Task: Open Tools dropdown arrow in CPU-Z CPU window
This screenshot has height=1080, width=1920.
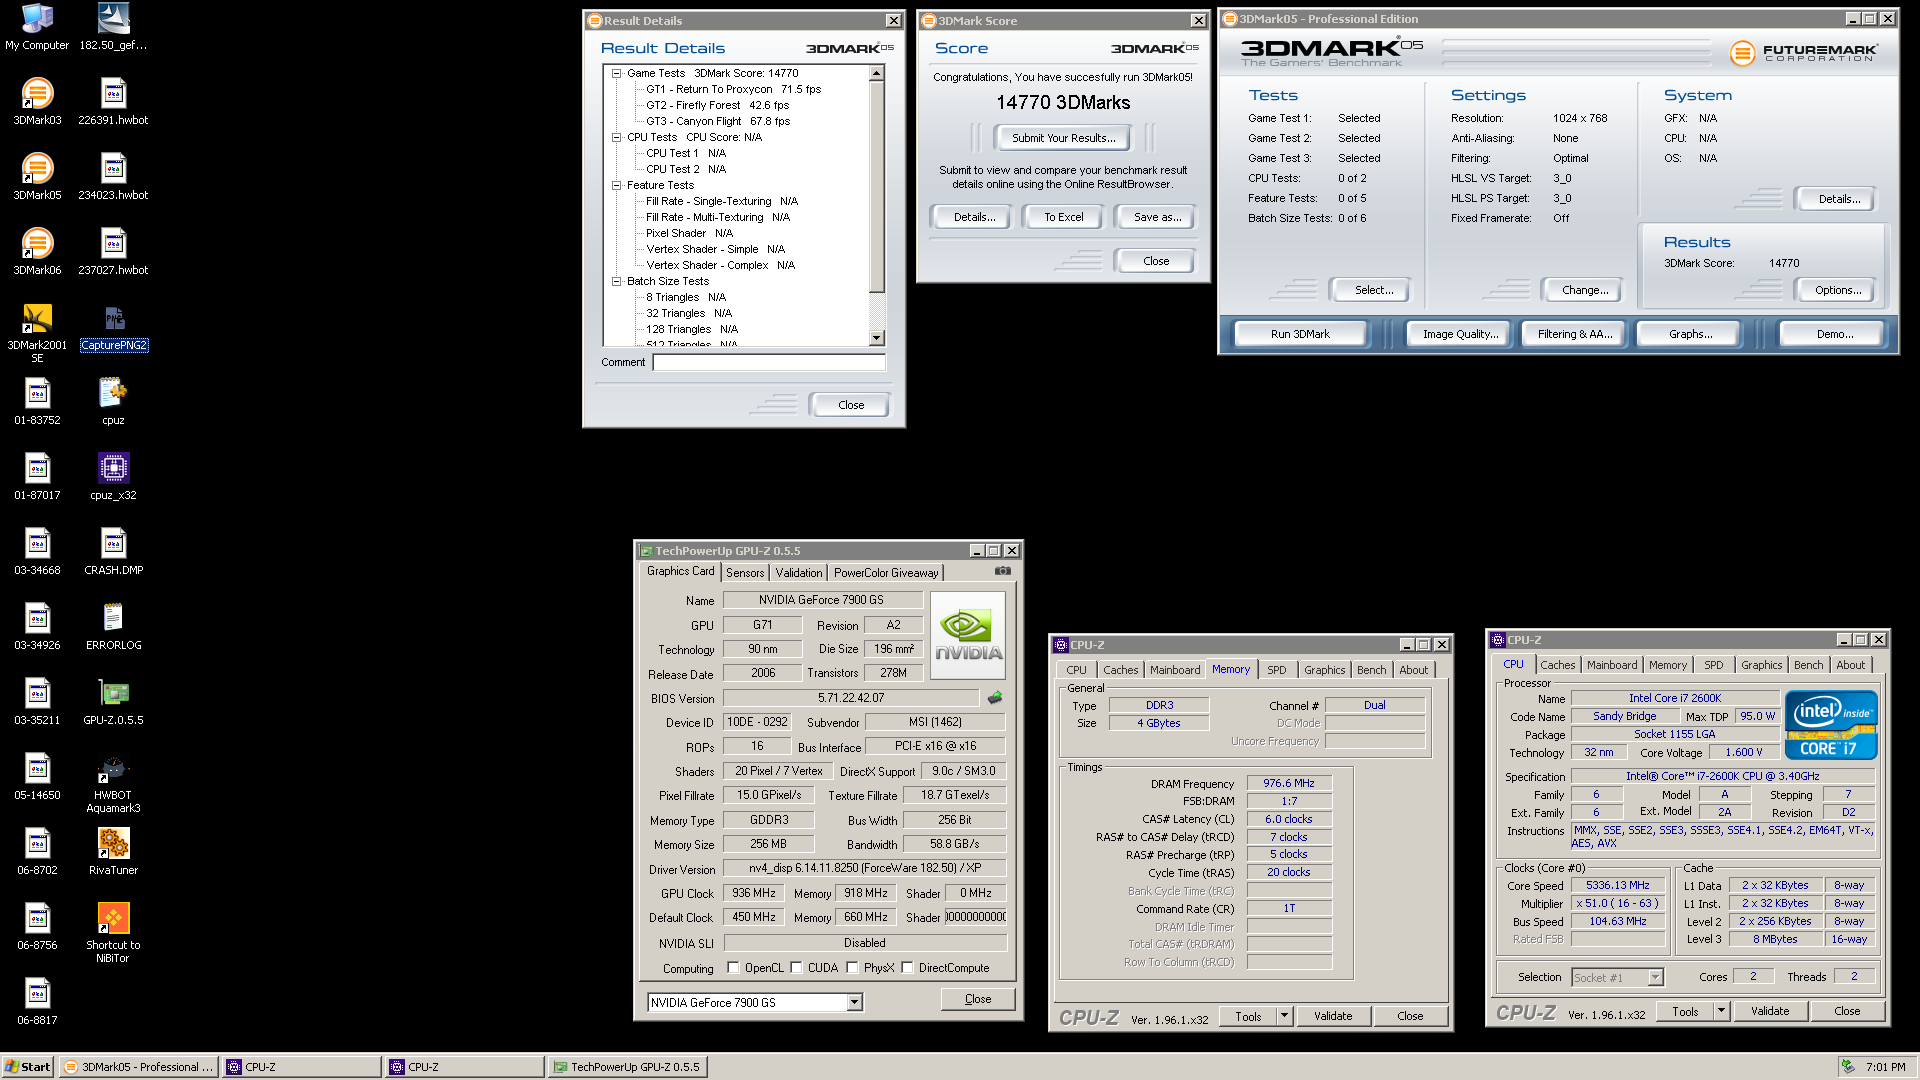Action: 1721,1011
